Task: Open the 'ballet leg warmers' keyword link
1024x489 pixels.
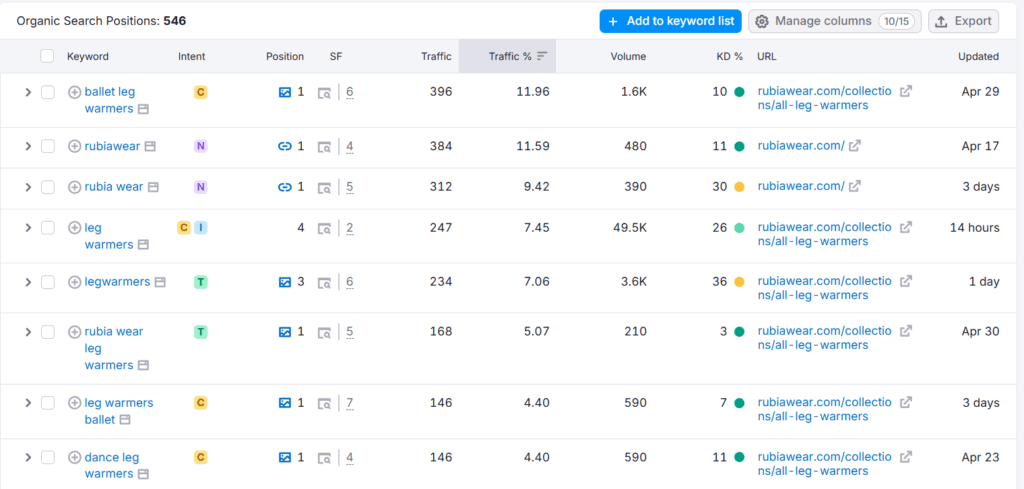Action: 110,100
